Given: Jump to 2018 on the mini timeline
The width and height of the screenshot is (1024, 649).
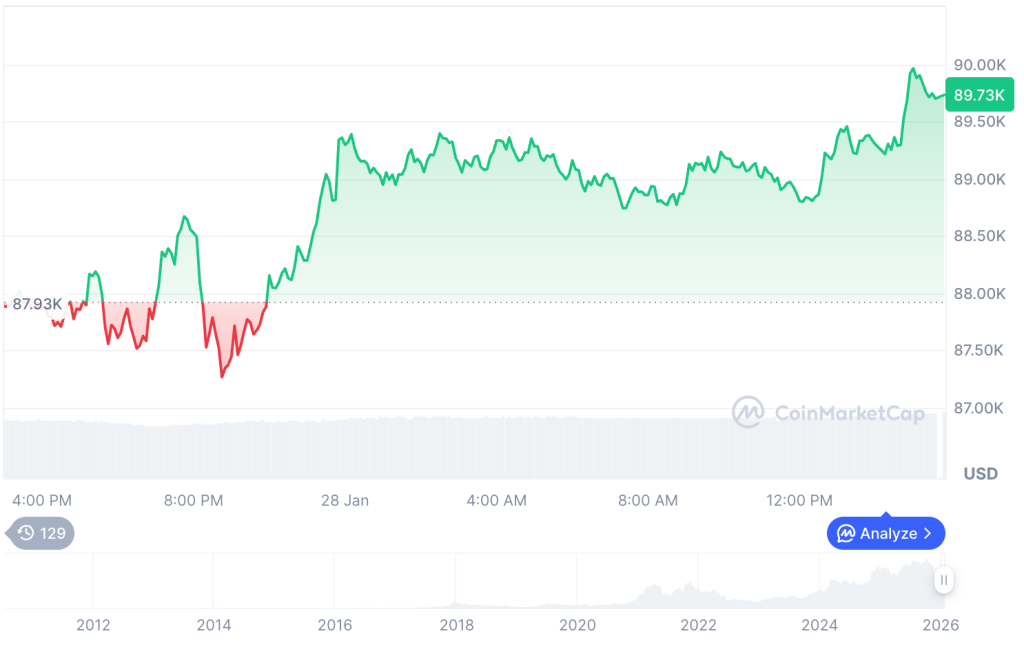Looking at the screenshot, I should [456, 625].
